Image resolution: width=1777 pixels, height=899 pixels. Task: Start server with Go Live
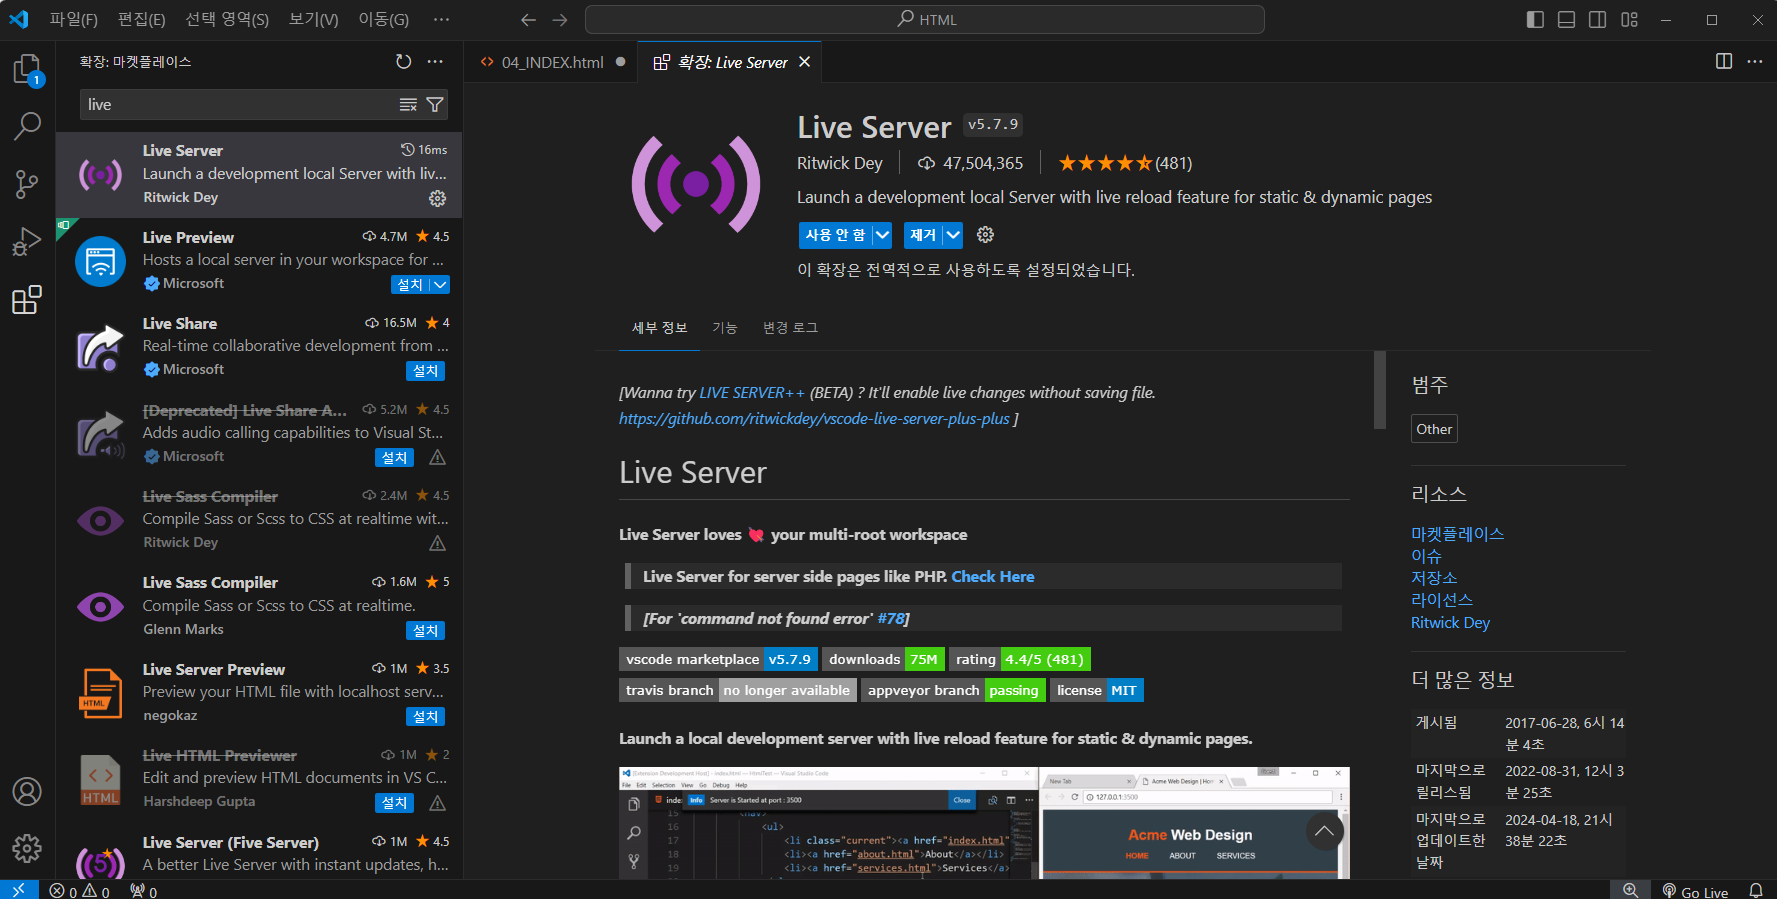(x=1695, y=891)
